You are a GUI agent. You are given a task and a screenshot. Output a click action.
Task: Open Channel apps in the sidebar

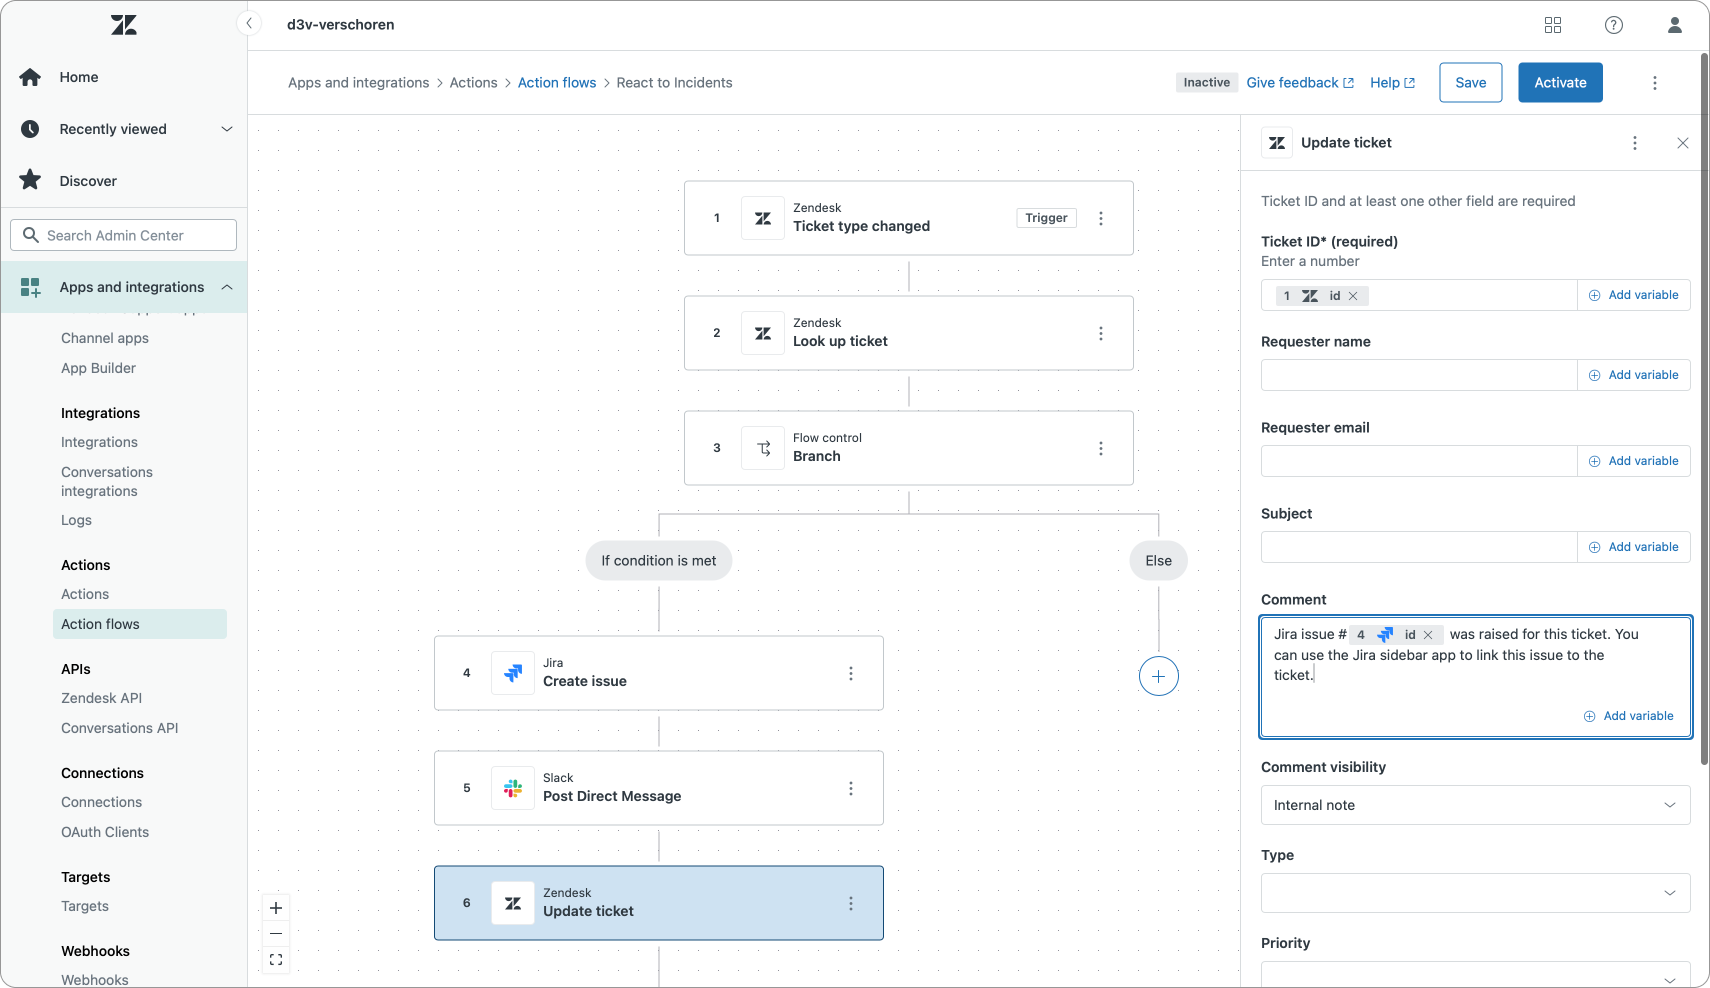pyautogui.click(x=105, y=338)
